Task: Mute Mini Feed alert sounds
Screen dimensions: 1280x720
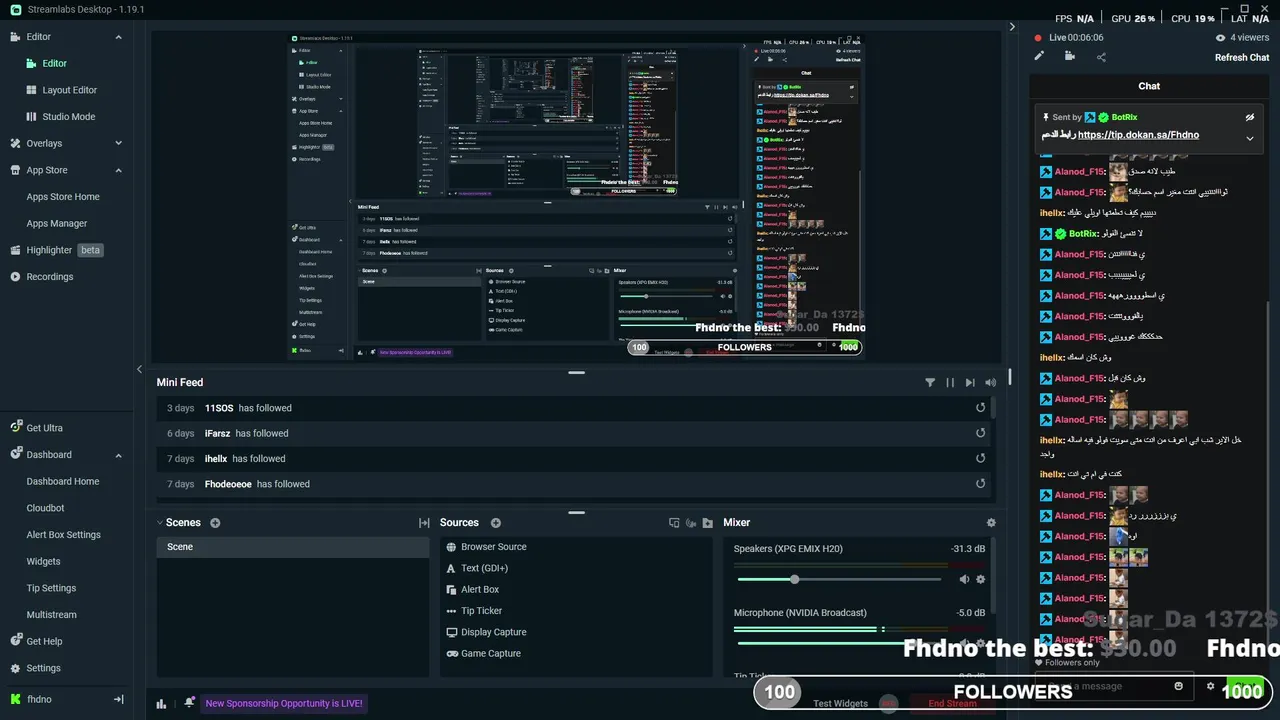Action: [x=990, y=382]
